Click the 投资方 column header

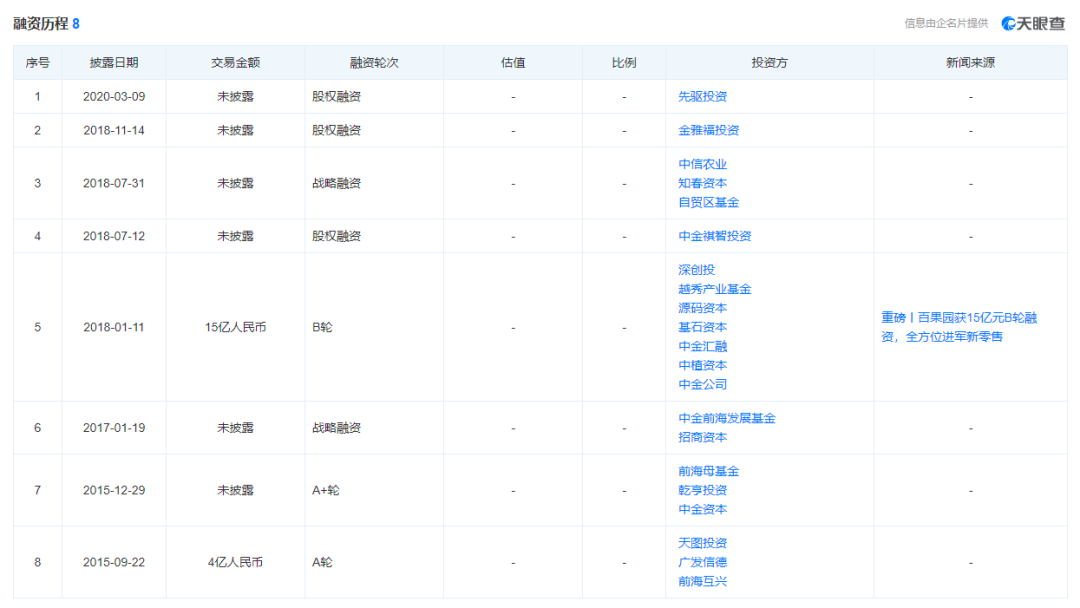(769, 63)
